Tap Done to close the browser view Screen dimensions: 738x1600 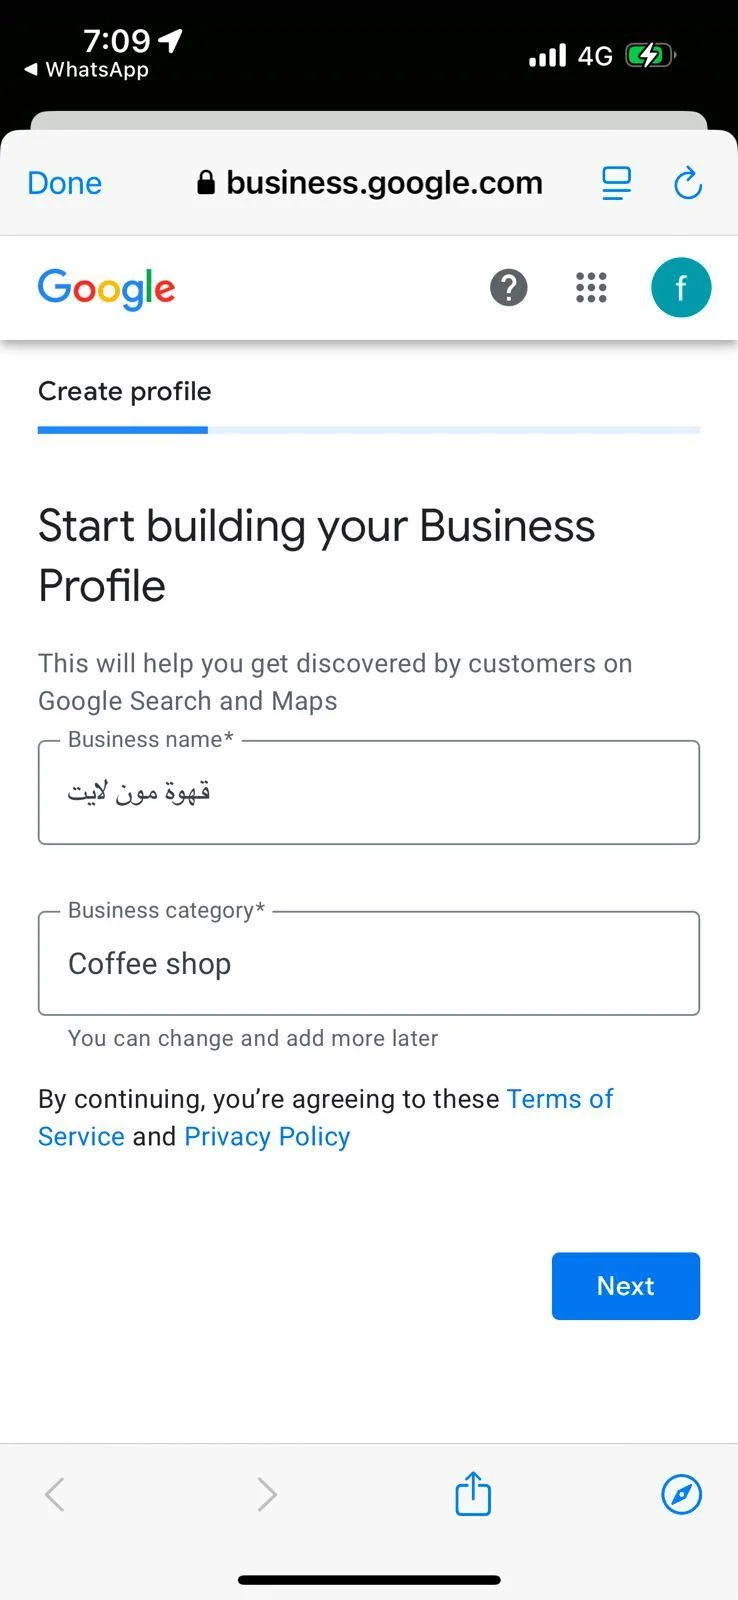tap(64, 183)
